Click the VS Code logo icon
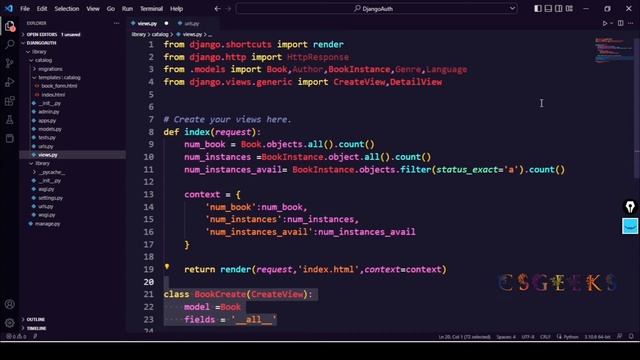The width and height of the screenshot is (640, 360). (x=9, y=8)
